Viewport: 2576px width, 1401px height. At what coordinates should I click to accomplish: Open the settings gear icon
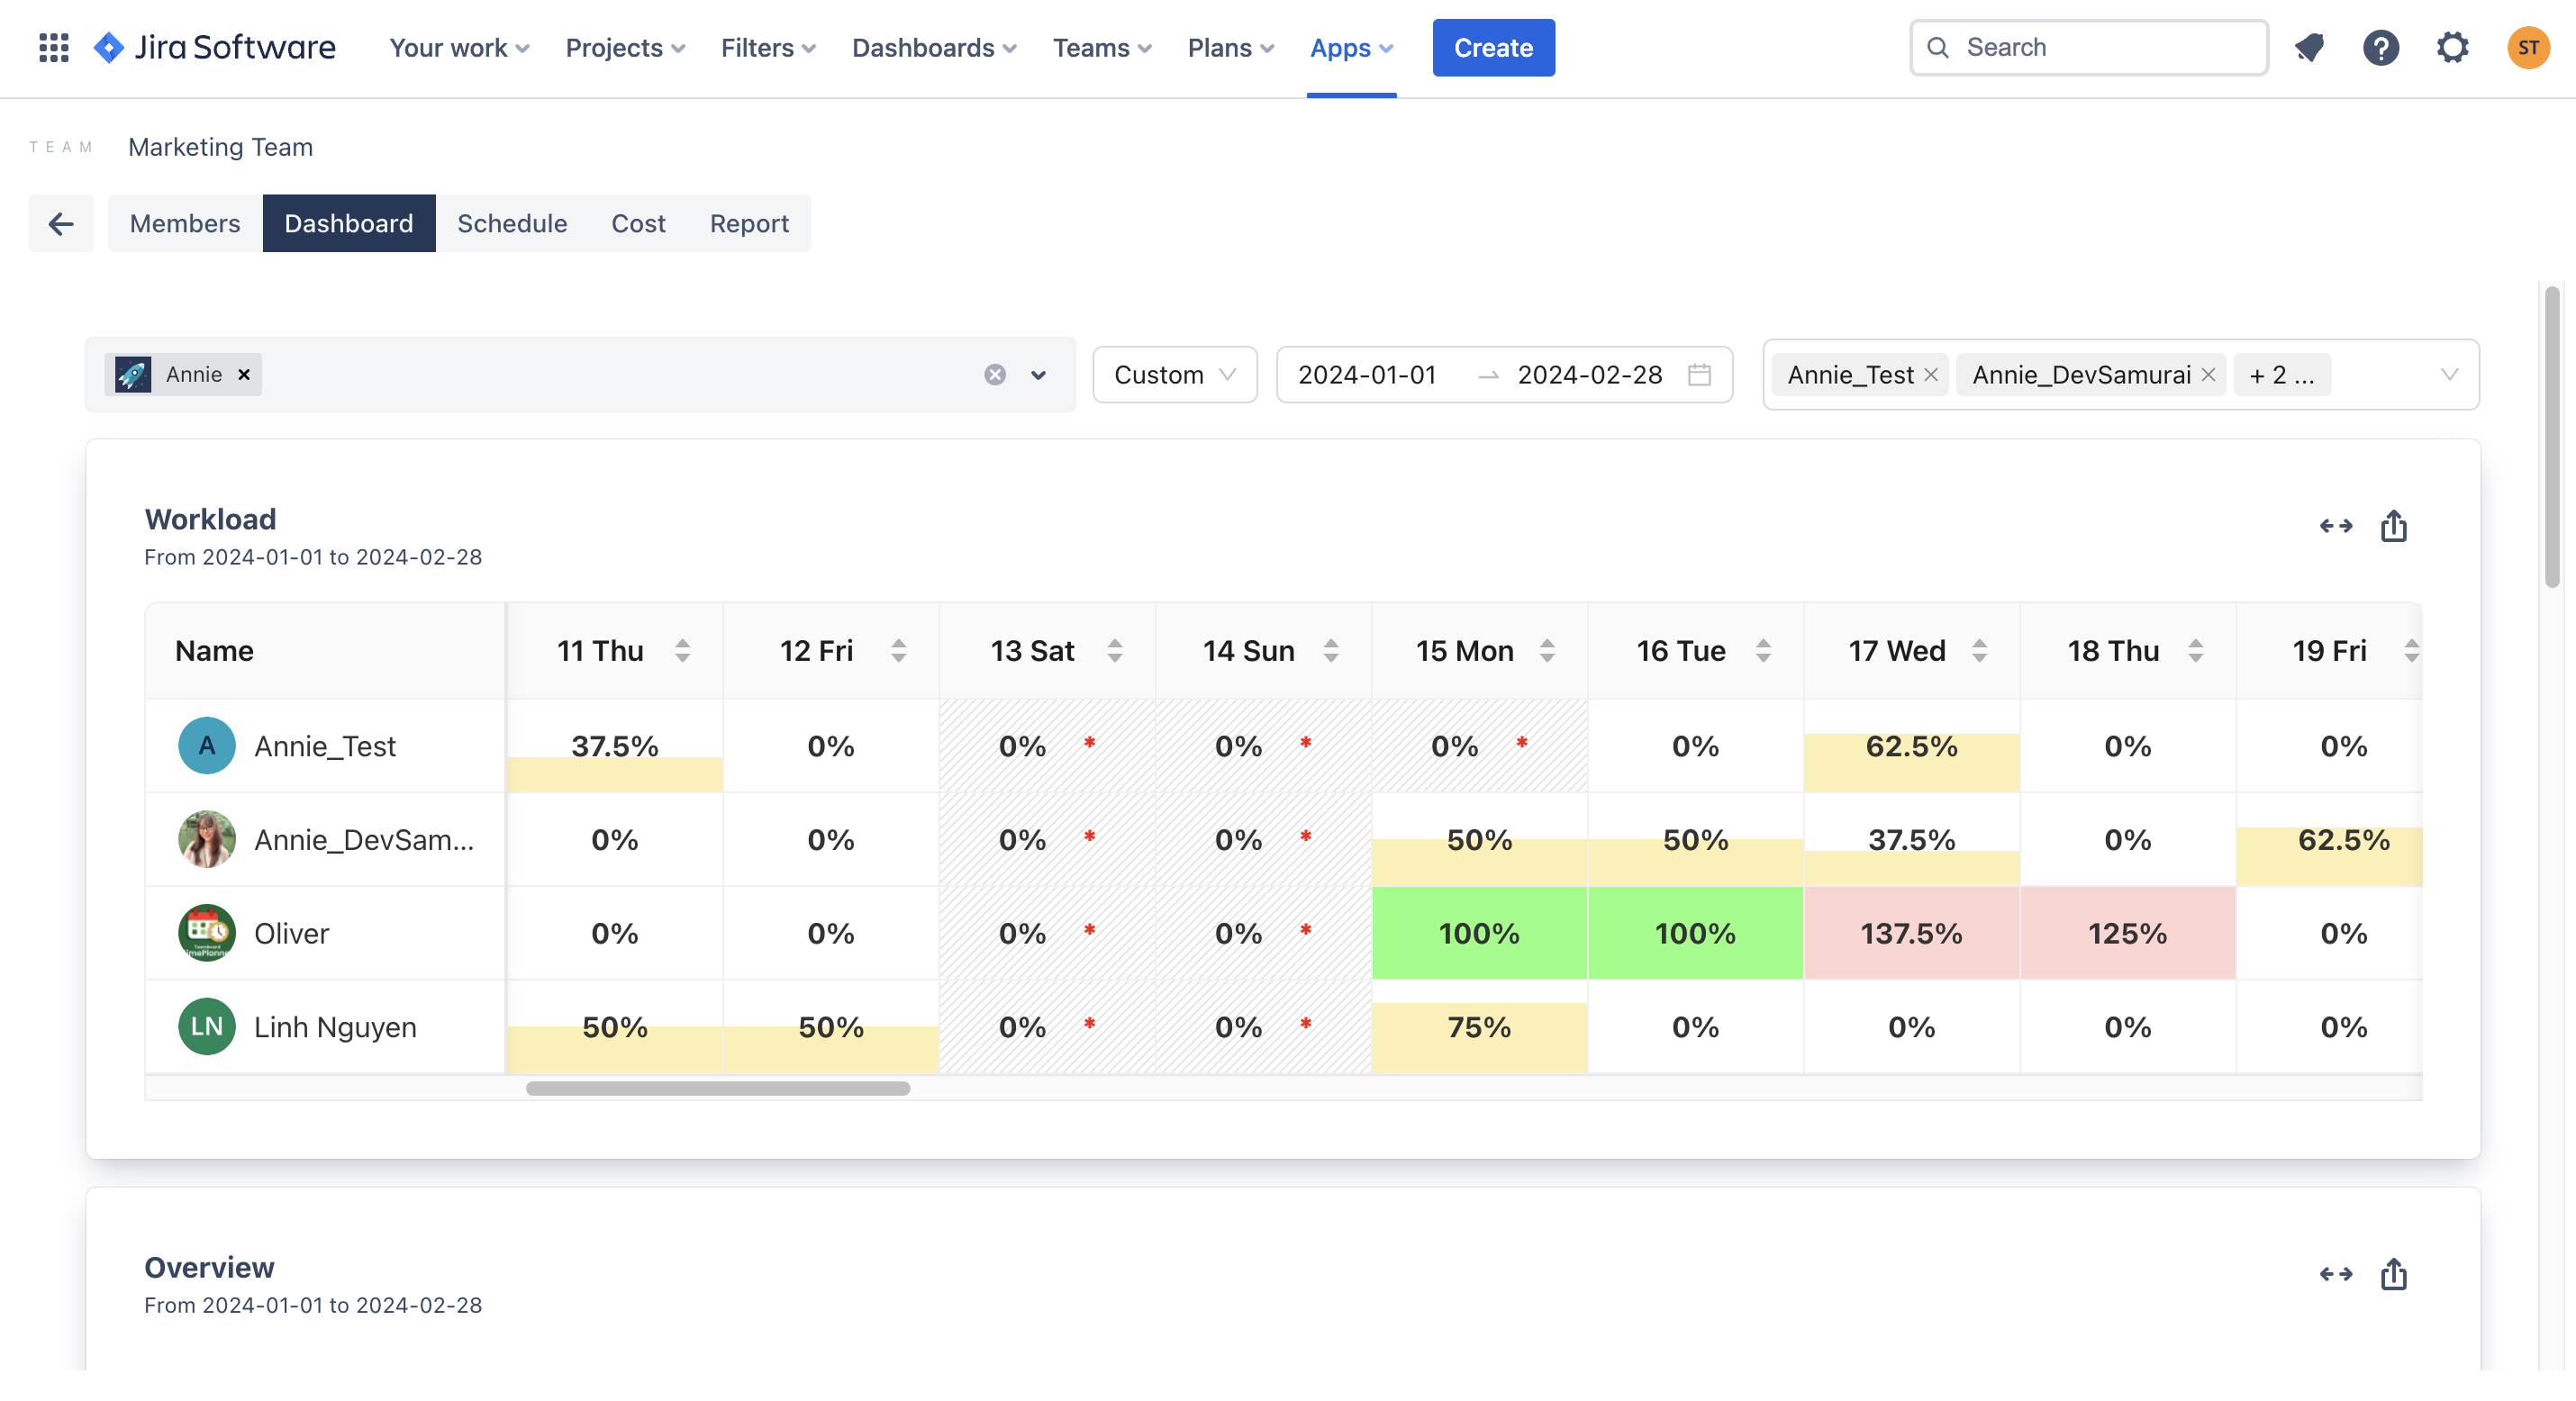[2452, 47]
